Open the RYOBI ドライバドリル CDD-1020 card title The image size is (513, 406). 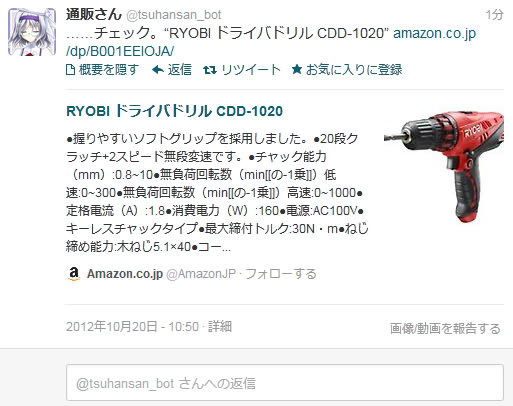(x=174, y=111)
